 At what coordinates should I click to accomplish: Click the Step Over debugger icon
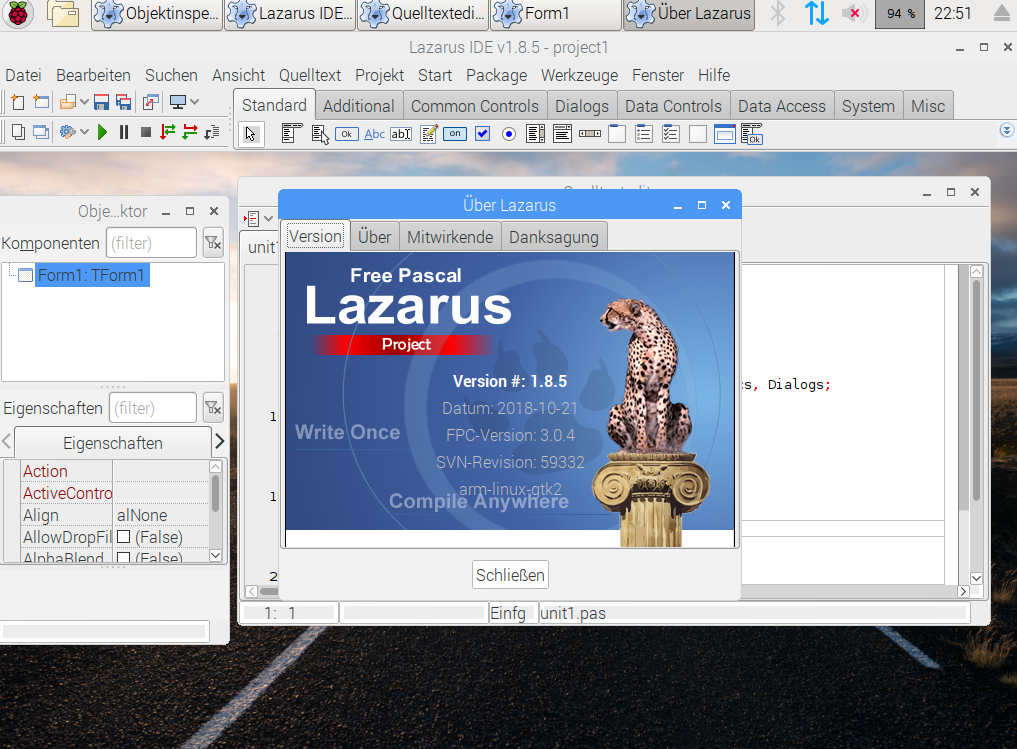189,133
